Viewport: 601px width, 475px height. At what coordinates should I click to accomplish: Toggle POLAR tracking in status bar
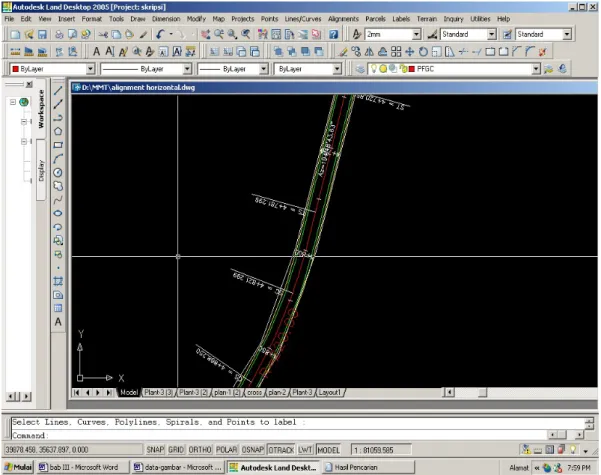(x=227, y=449)
